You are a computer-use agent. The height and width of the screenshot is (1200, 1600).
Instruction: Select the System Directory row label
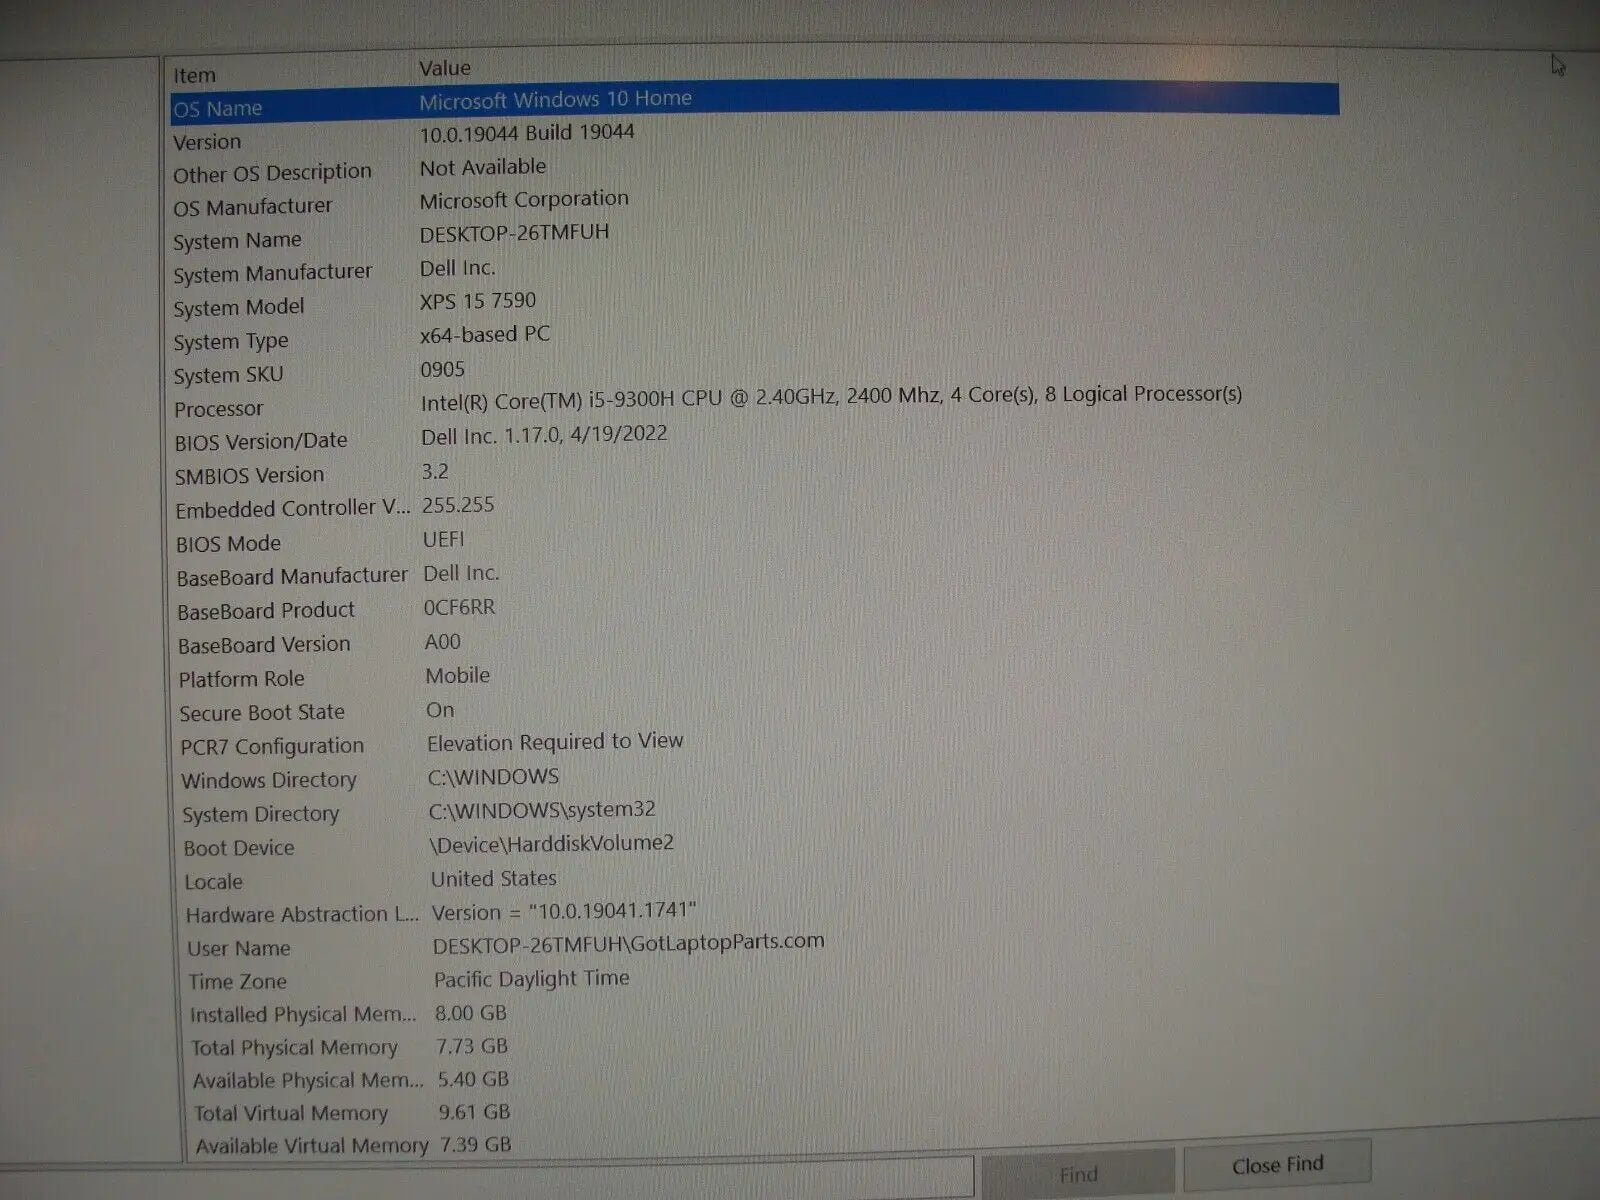[x=261, y=814]
